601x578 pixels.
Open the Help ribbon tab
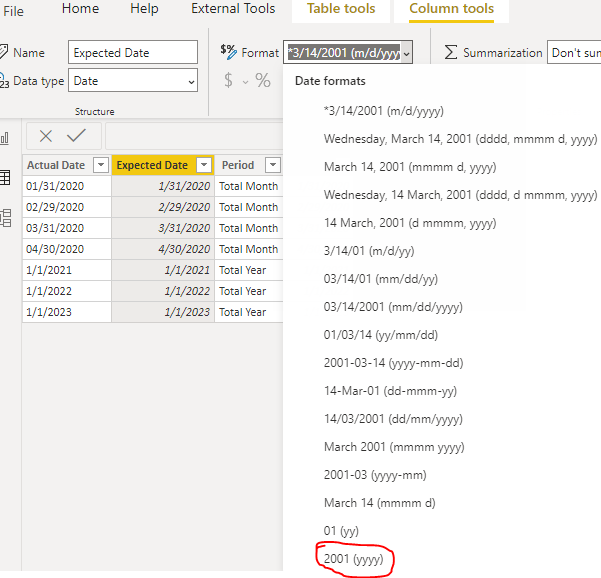point(144,8)
